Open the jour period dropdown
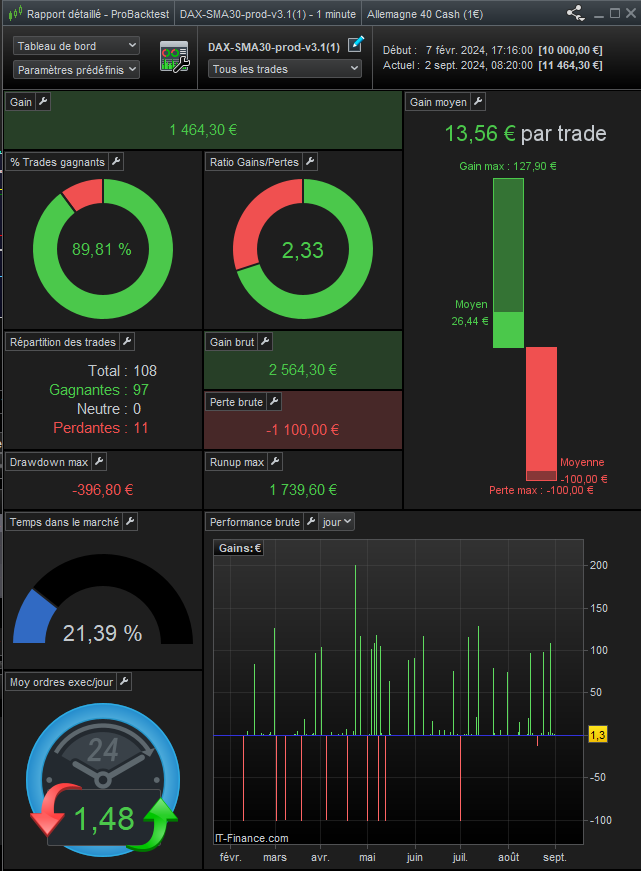This screenshot has height=871, width=641. (337, 522)
